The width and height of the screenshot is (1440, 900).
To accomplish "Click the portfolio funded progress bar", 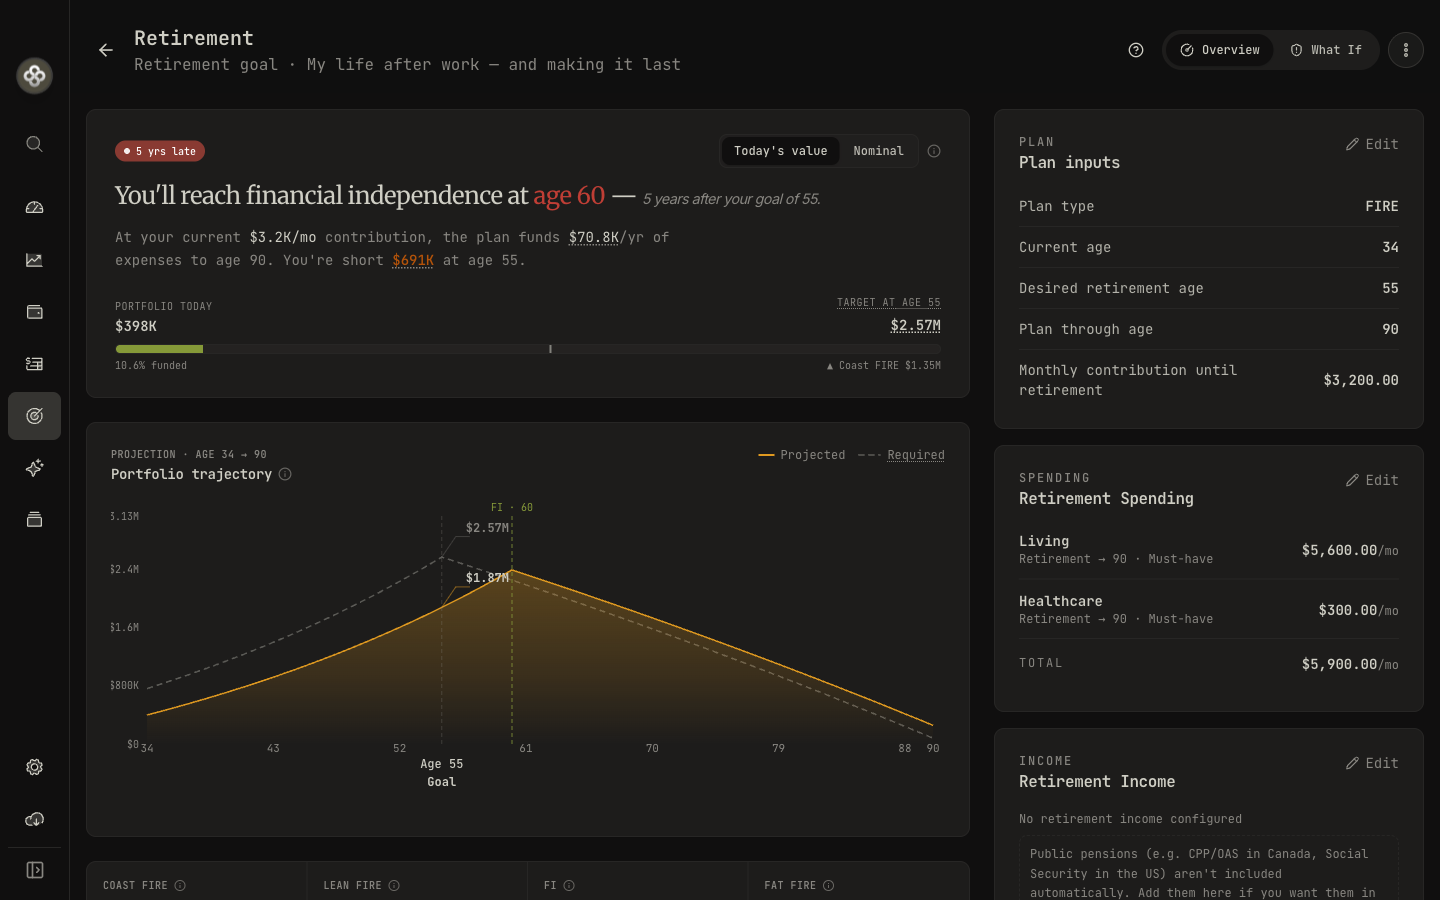I will (x=528, y=349).
